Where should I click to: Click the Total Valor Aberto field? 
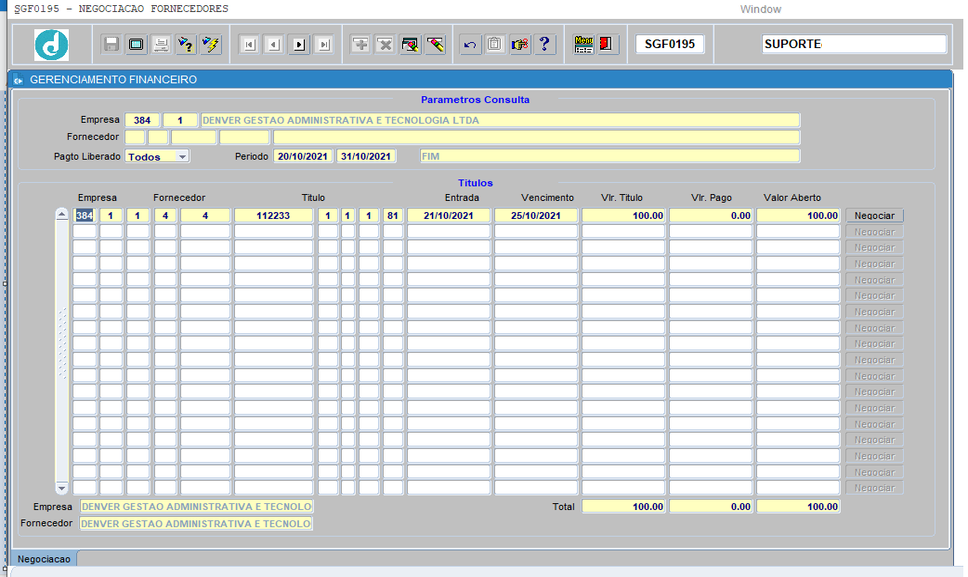pos(798,507)
